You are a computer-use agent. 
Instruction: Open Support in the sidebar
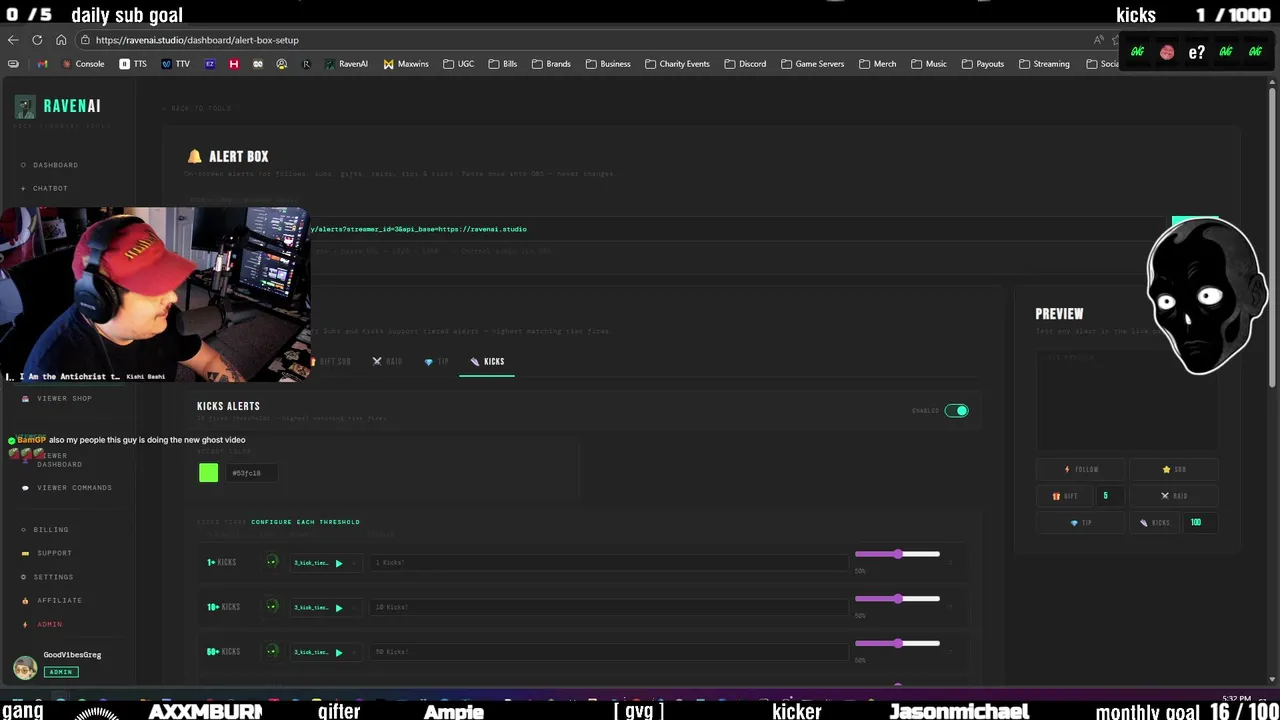coord(47,553)
